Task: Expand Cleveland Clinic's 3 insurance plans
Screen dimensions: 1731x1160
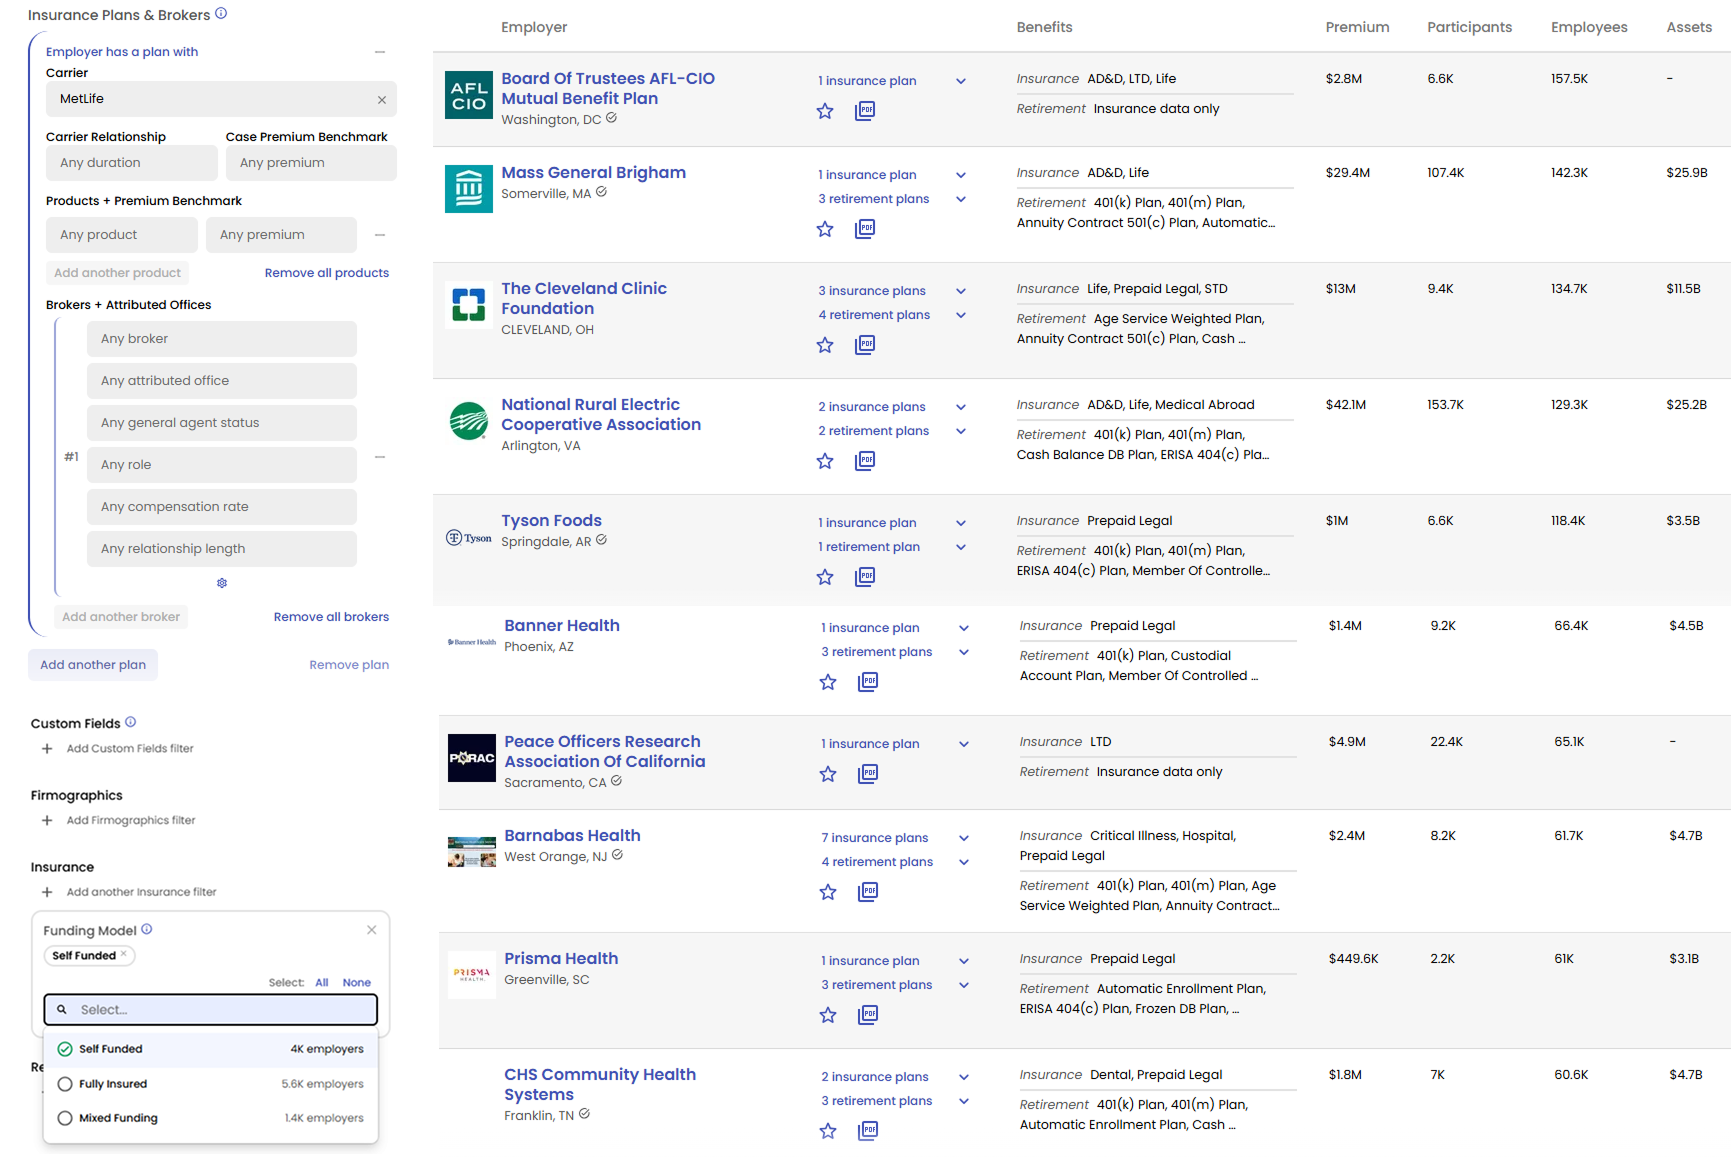Action: click(960, 291)
